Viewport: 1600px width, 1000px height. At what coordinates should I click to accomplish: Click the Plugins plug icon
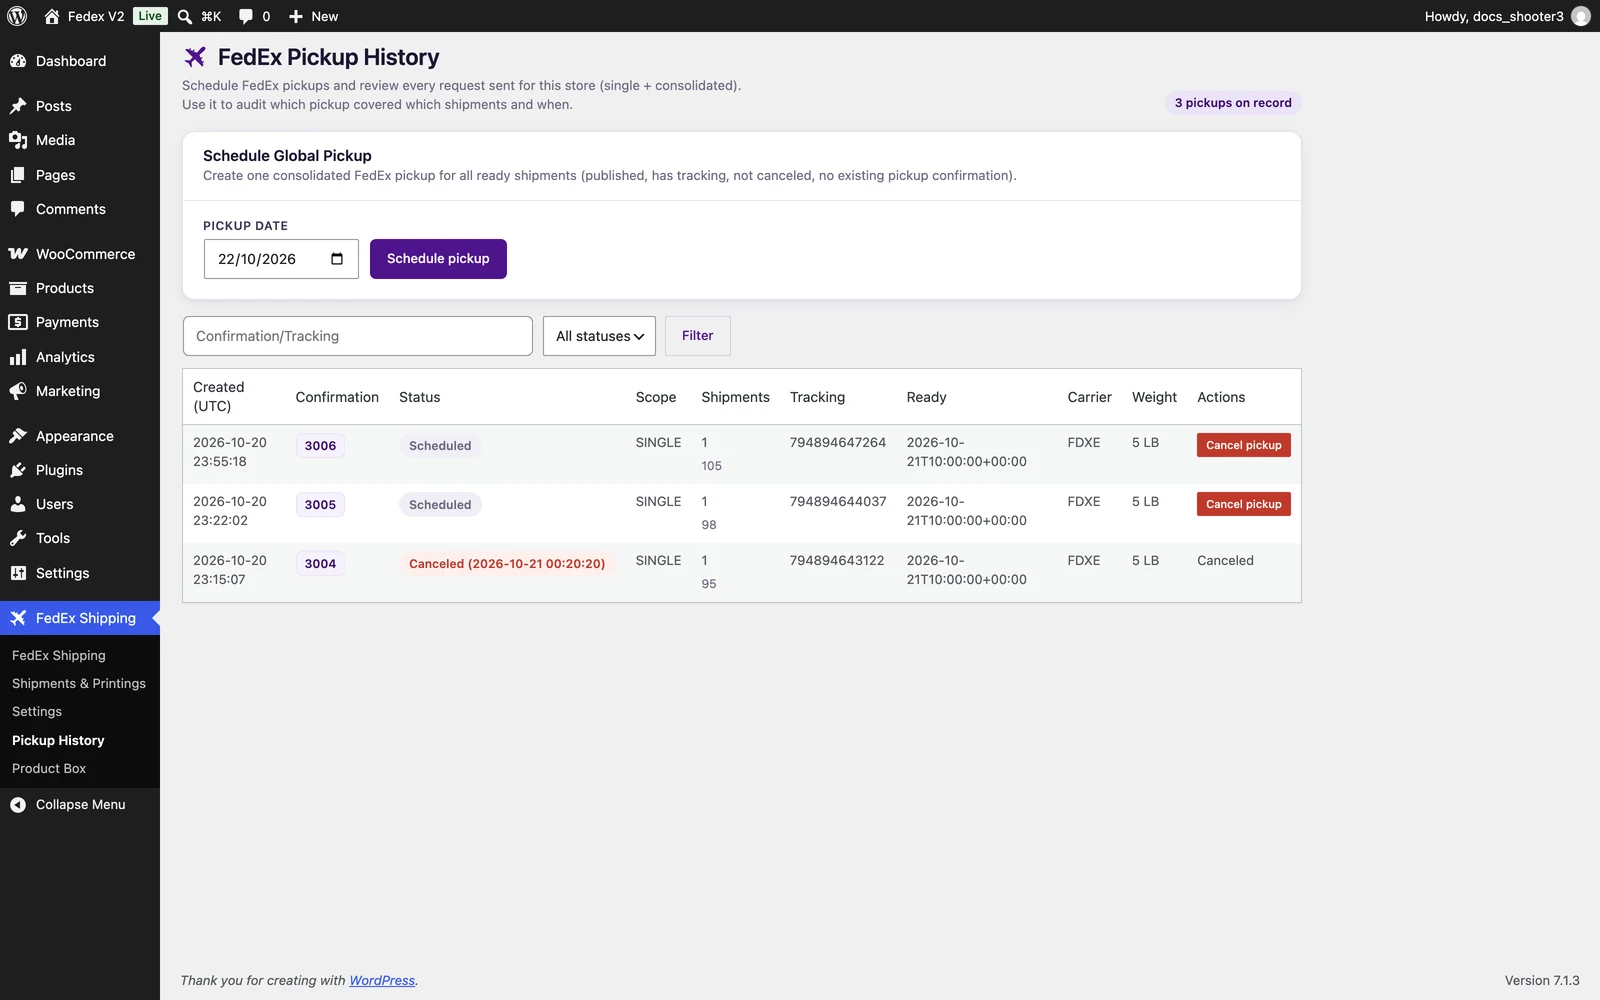click(x=18, y=470)
